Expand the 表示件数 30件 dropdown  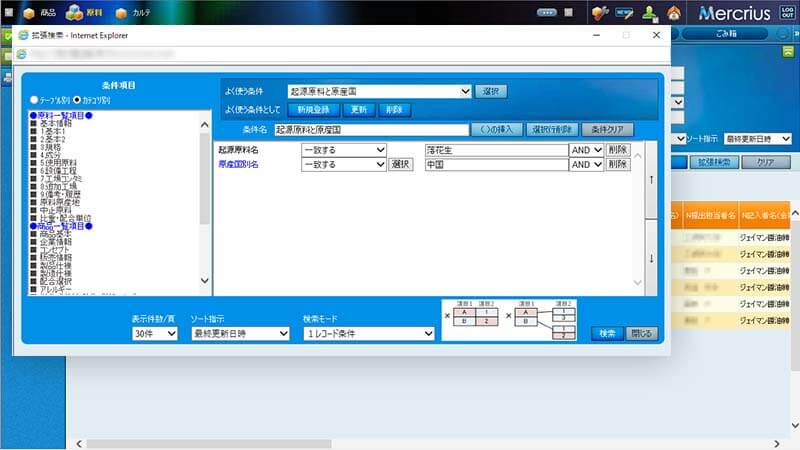pos(155,334)
